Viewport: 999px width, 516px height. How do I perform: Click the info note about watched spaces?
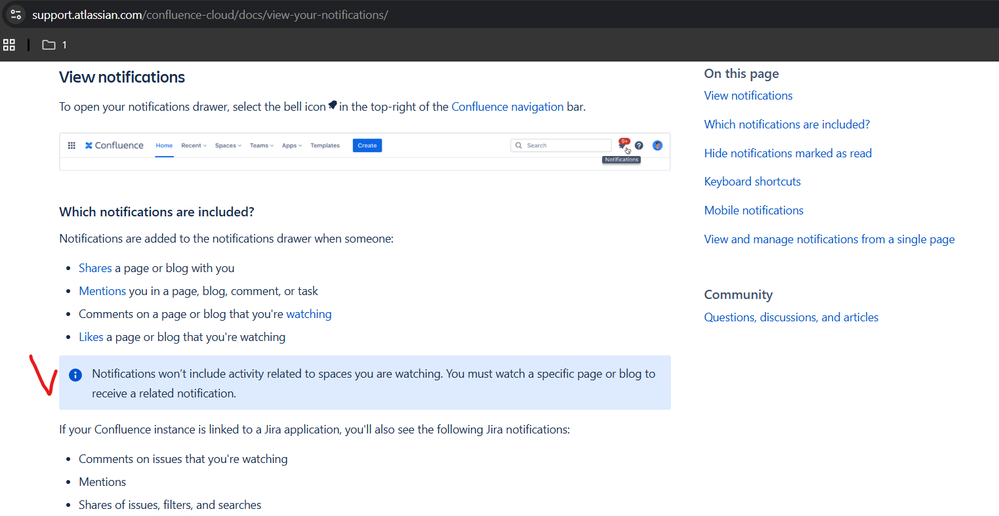pyautogui.click(x=365, y=383)
